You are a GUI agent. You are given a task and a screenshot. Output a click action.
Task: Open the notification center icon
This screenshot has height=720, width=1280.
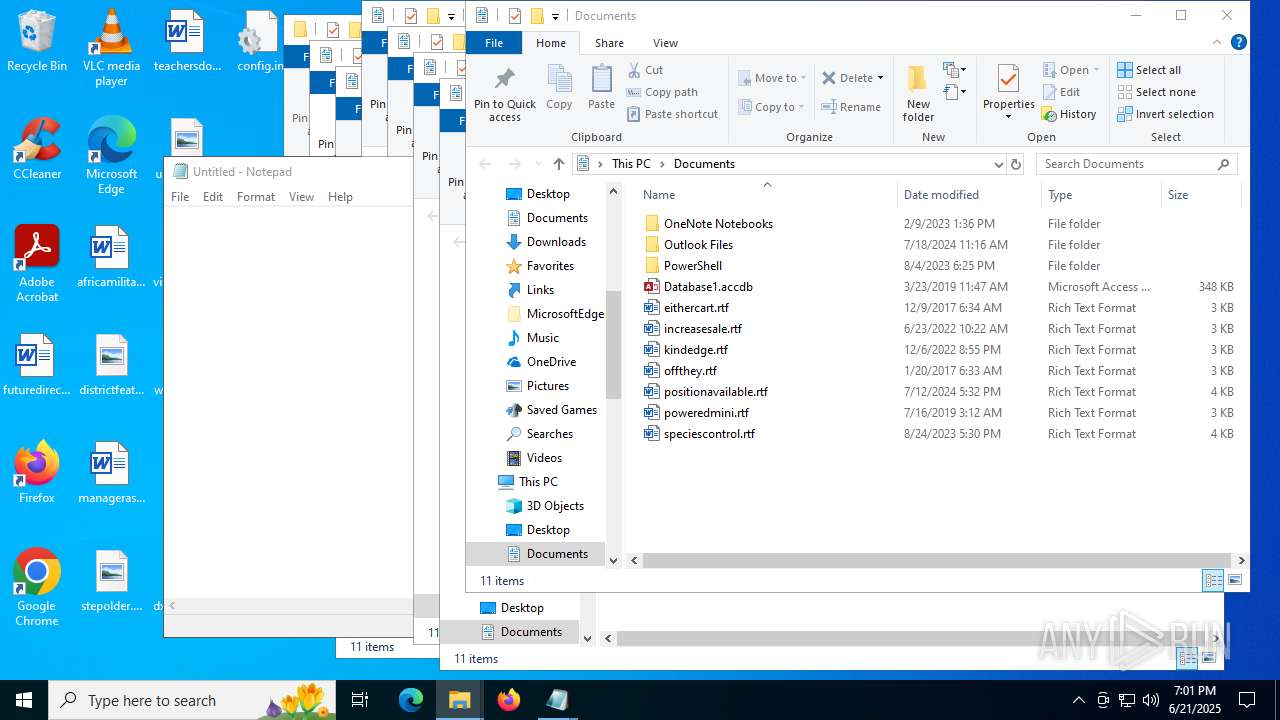click(1247, 700)
